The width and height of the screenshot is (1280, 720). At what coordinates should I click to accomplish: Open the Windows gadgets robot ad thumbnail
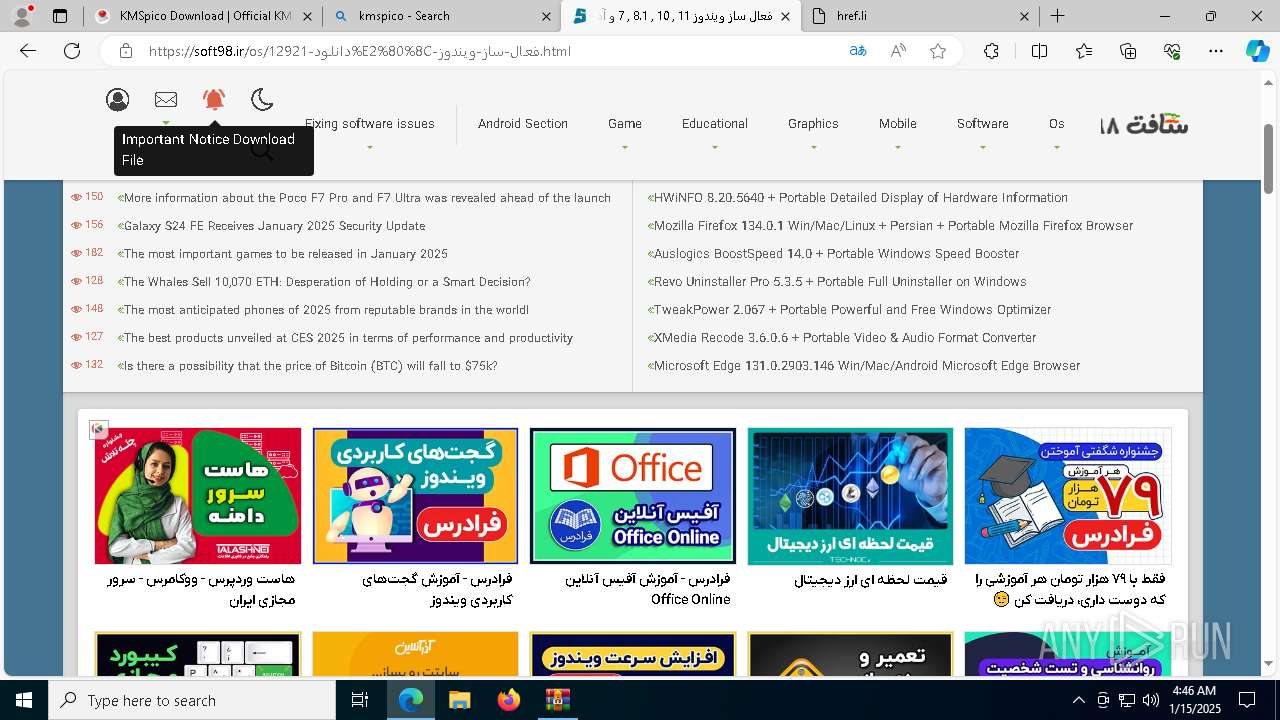(x=415, y=496)
